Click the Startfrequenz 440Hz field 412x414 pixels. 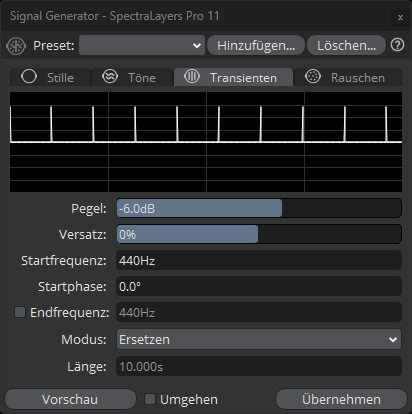click(259, 260)
